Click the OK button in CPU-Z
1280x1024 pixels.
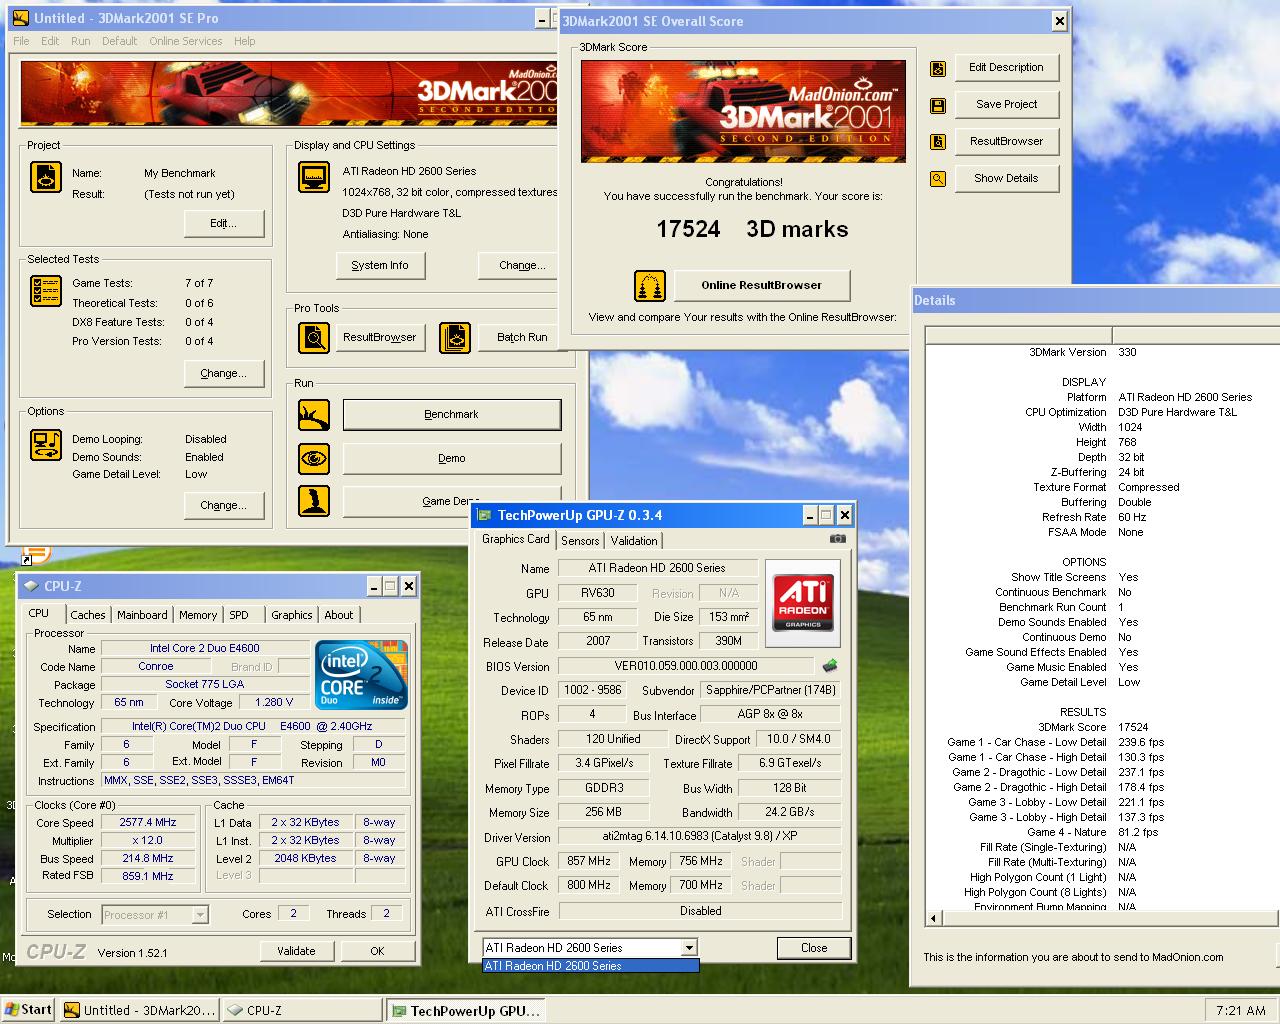[x=377, y=951]
